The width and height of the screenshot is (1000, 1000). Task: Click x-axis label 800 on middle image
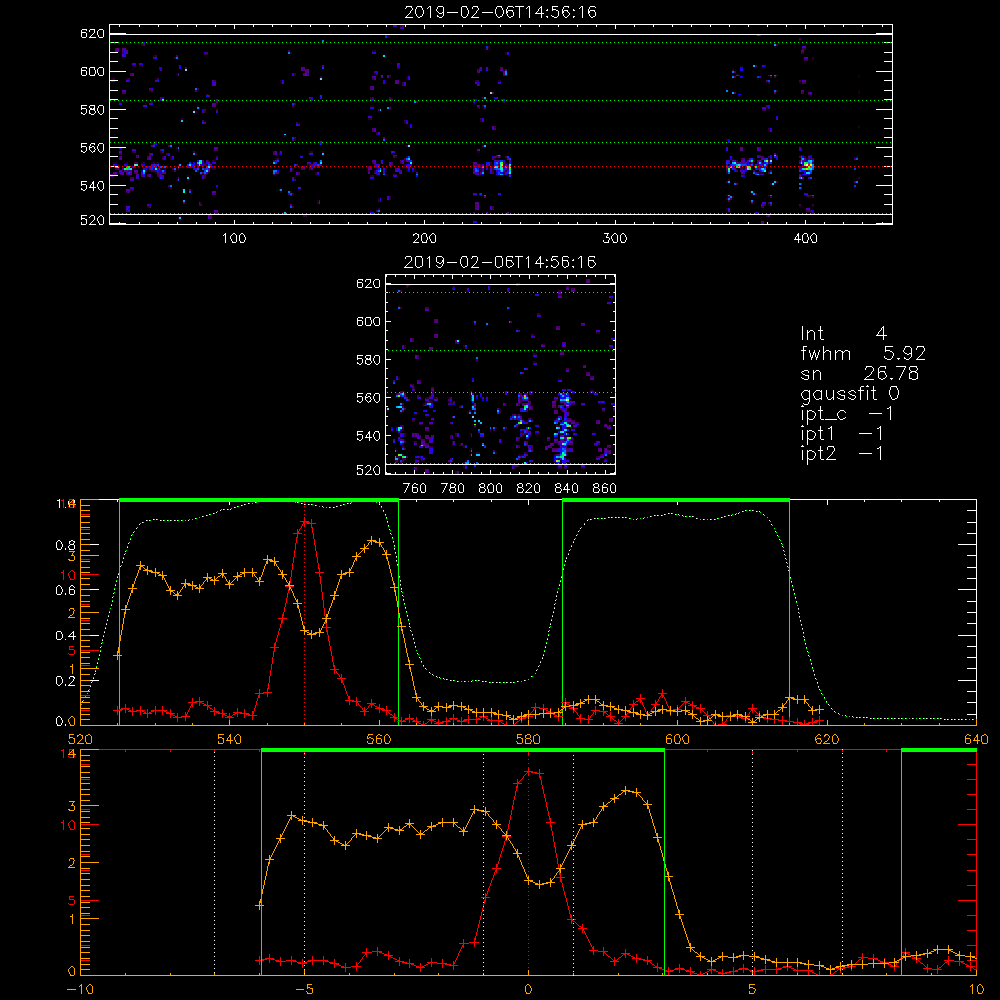[x=490, y=489]
